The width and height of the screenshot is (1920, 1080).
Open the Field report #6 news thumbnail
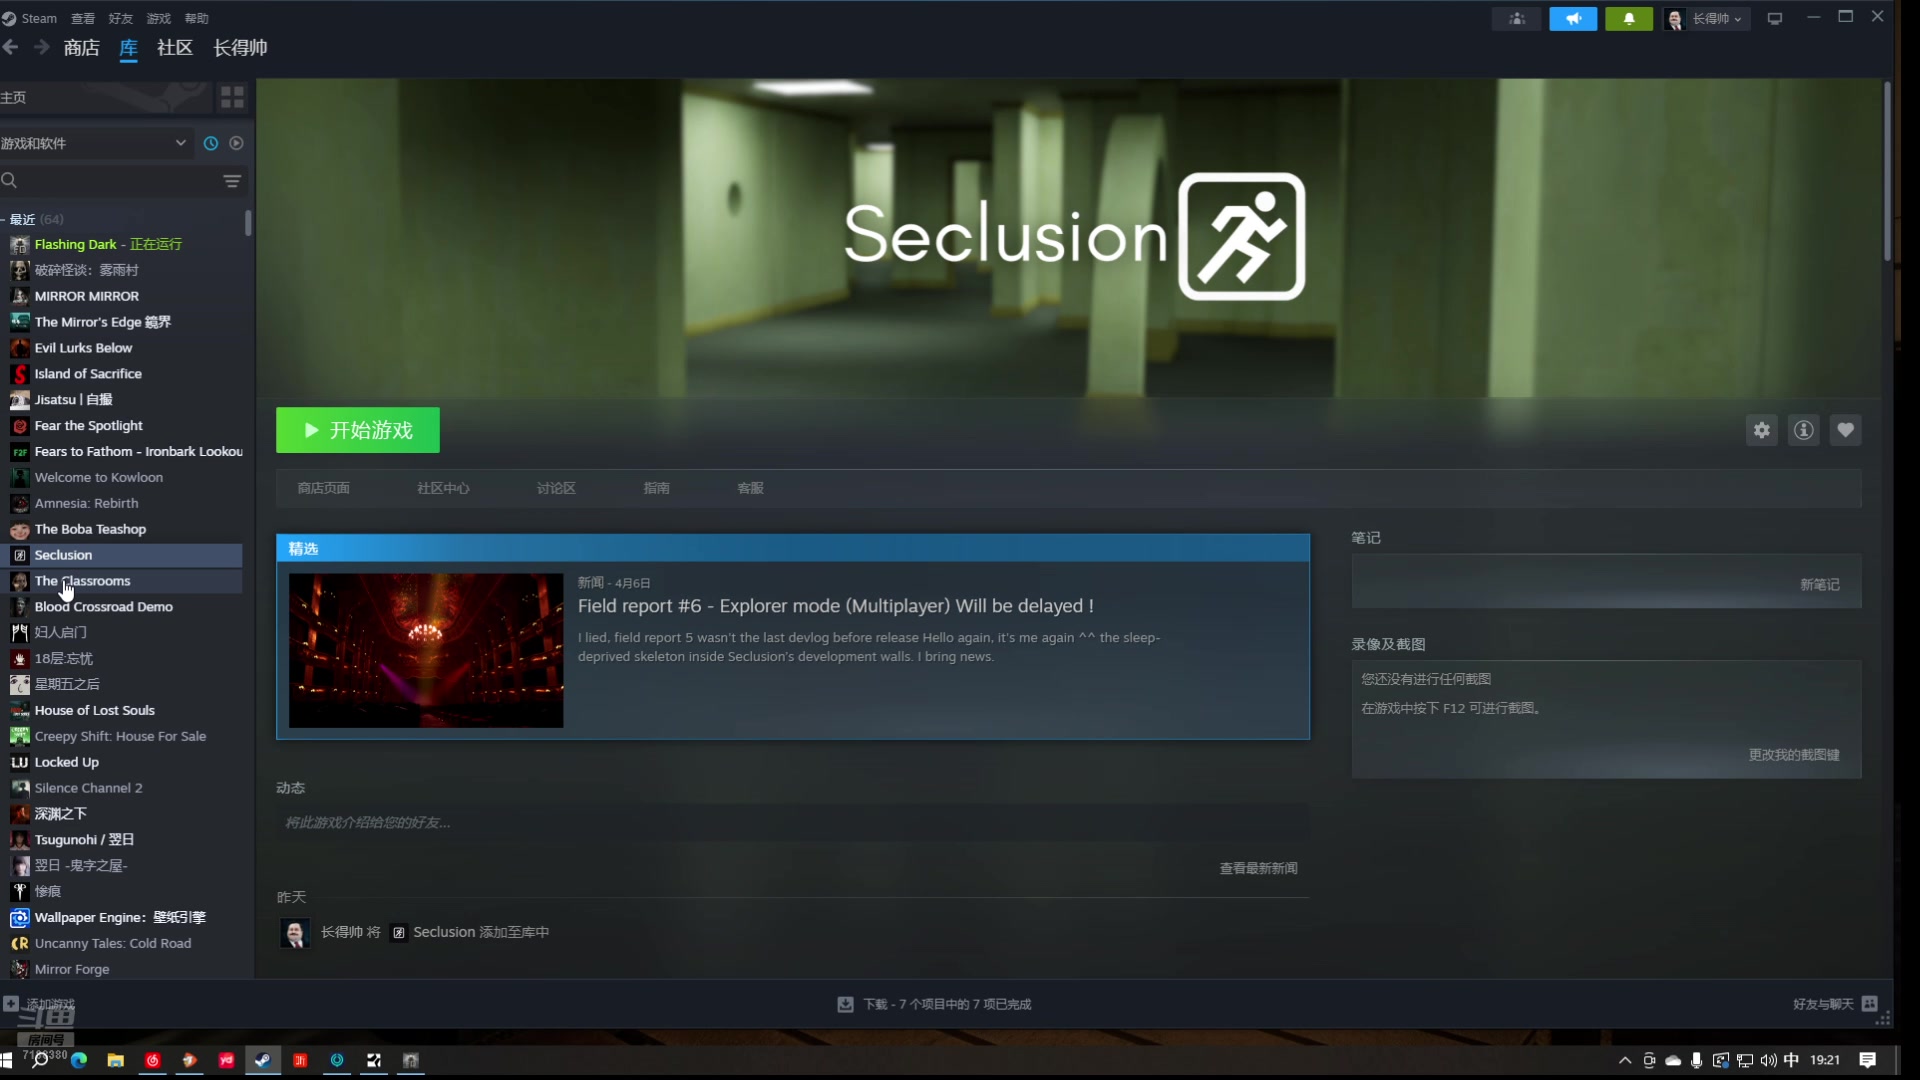click(x=426, y=650)
